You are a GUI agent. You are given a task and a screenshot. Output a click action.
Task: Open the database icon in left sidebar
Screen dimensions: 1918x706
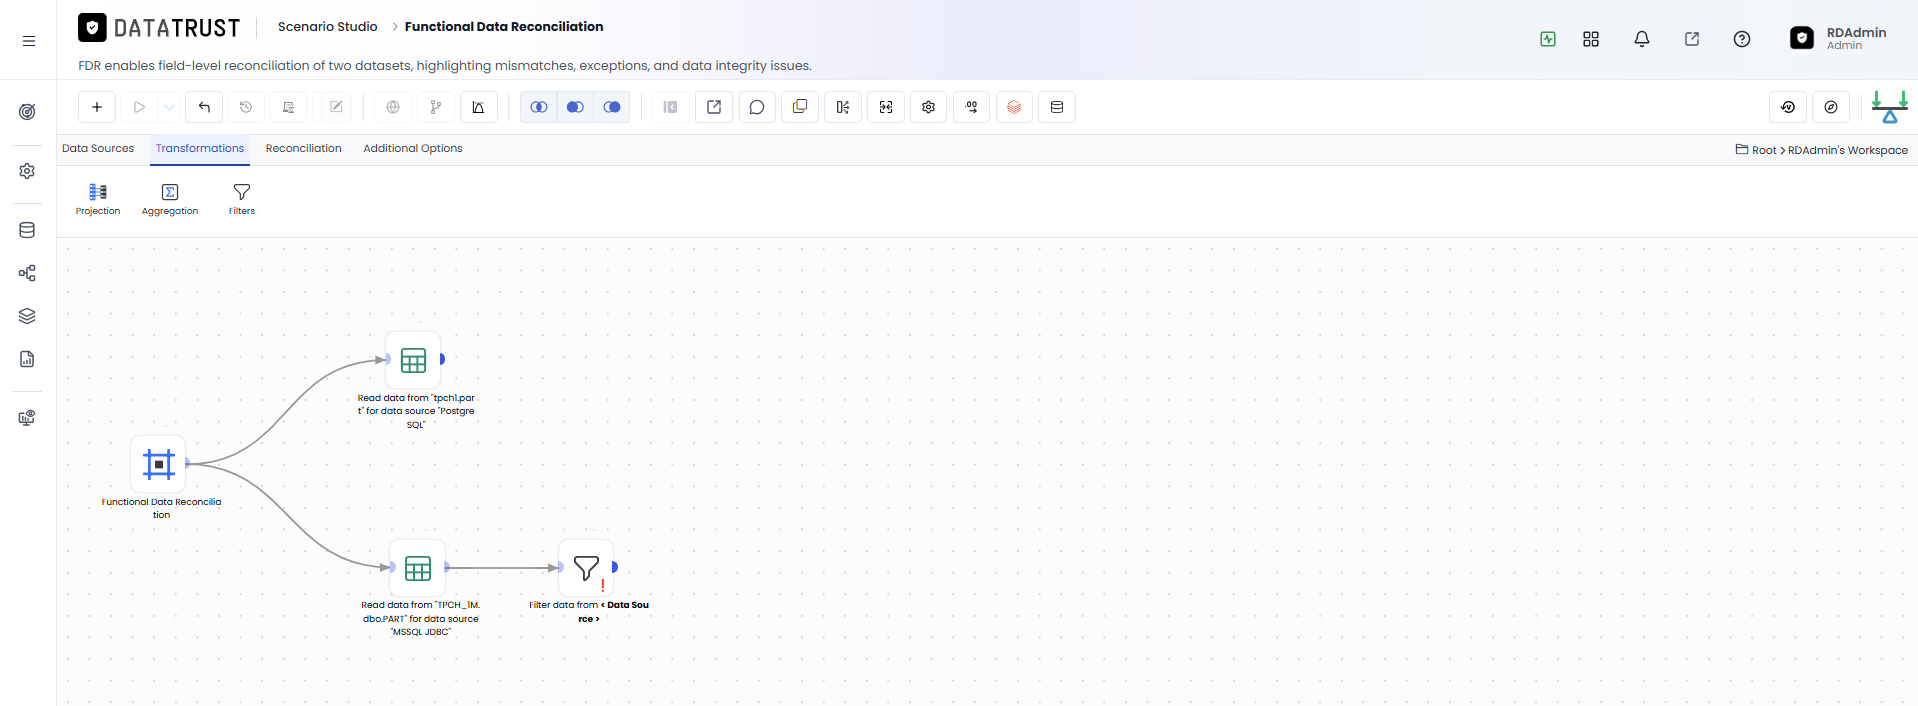pyautogui.click(x=28, y=230)
